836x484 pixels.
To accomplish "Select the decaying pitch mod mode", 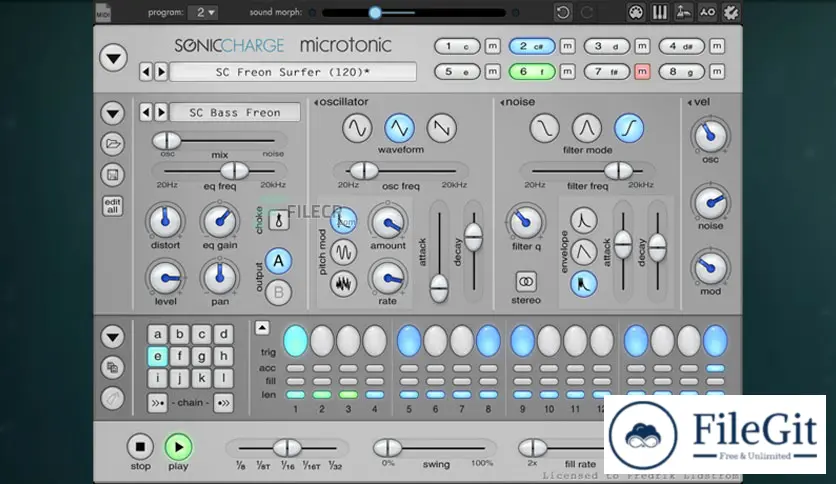I will tap(343, 221).
